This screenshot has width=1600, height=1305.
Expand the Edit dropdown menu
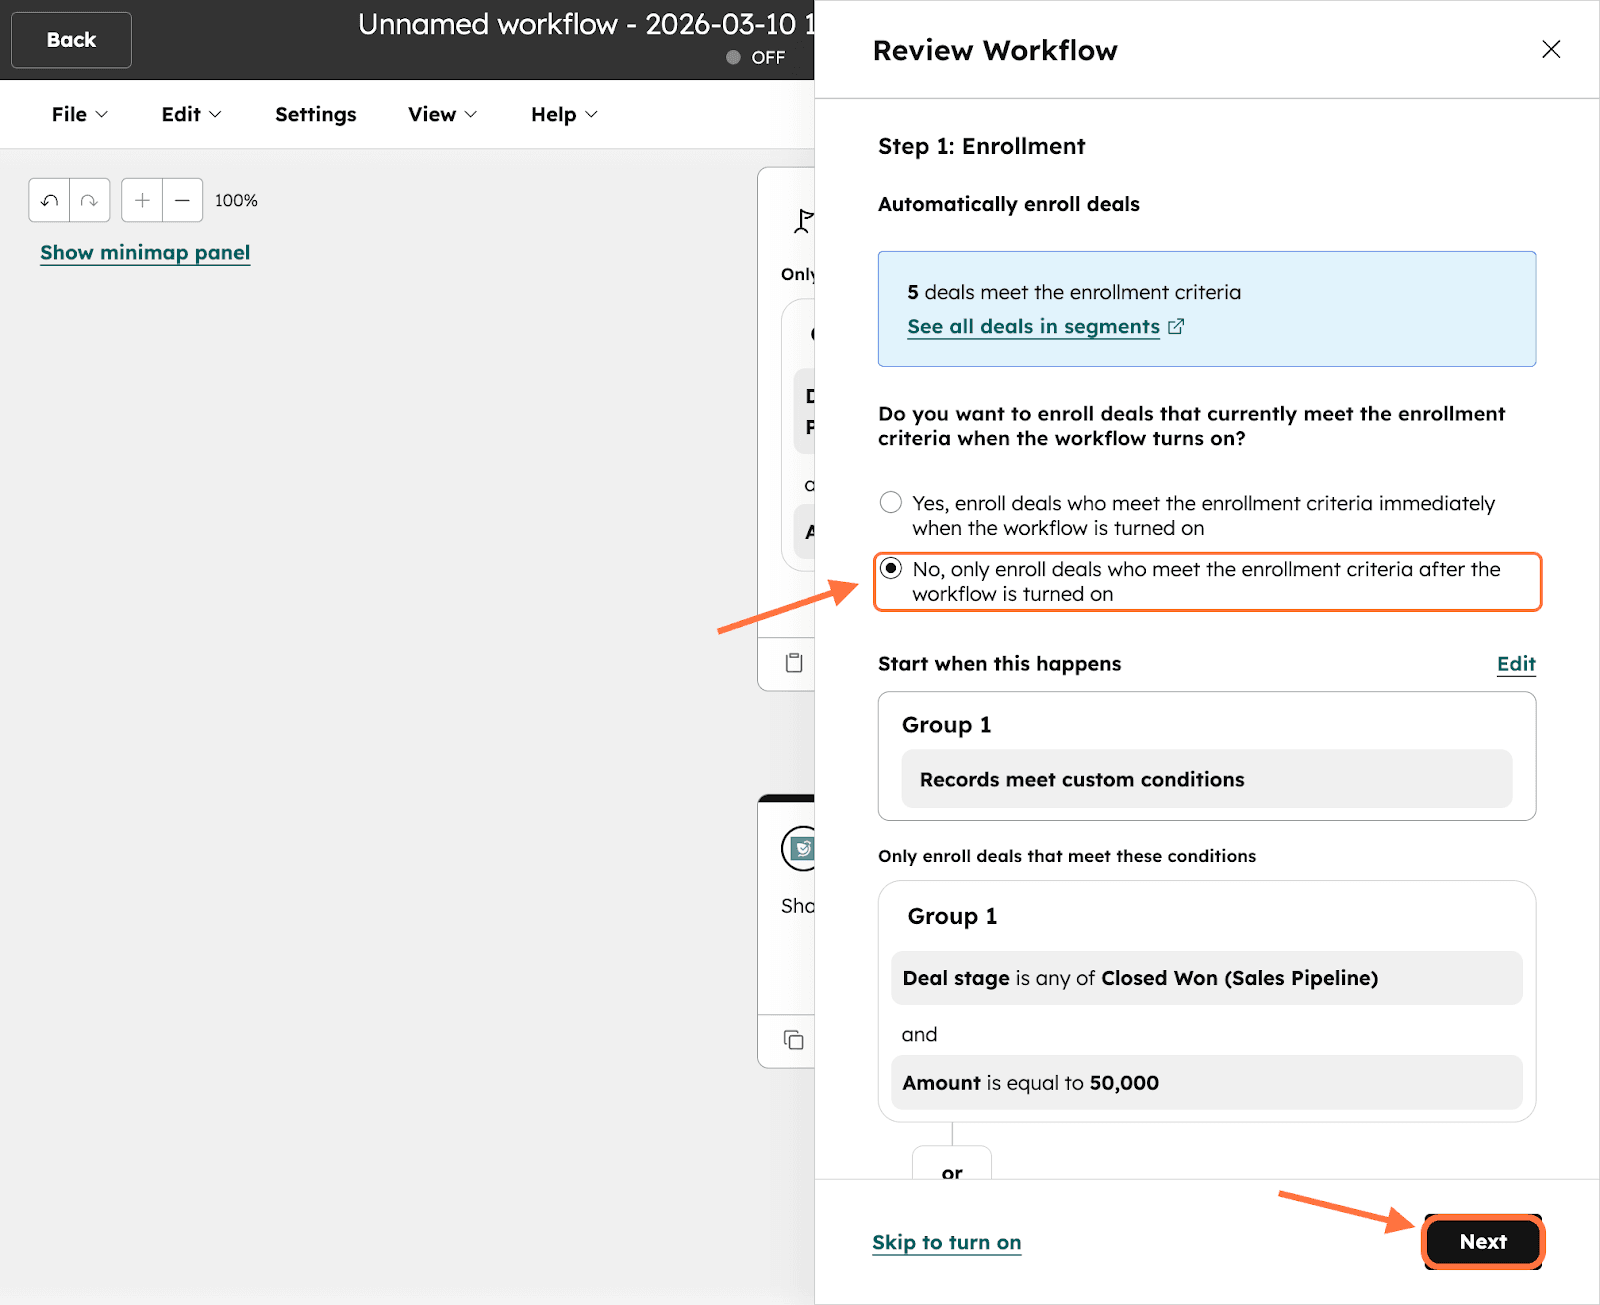pos(191,114)
